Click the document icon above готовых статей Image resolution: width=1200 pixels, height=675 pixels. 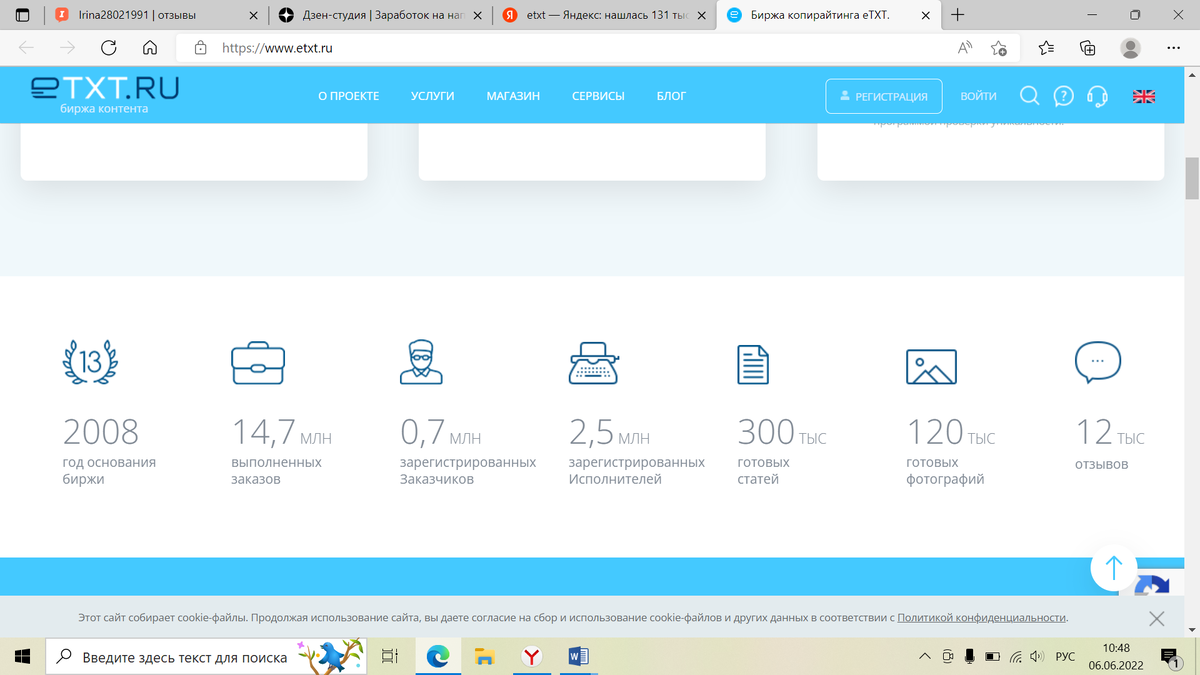pos(753,365)
